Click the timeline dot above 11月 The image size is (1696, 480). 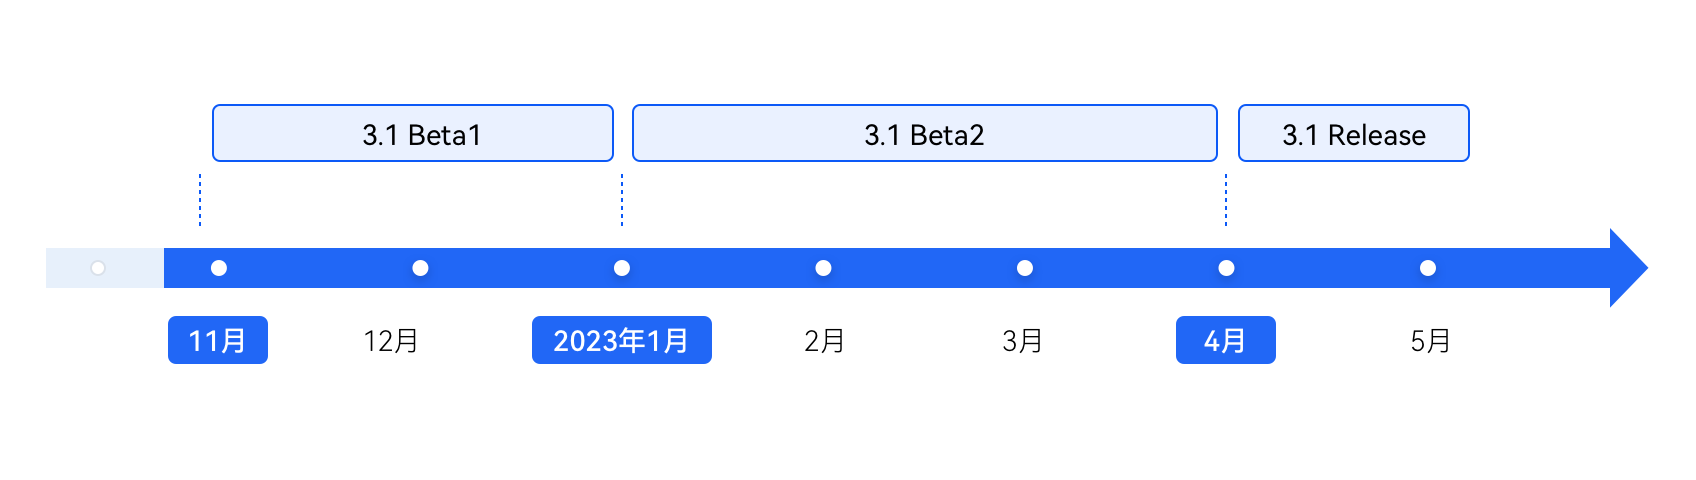click(x=219, y=268)
